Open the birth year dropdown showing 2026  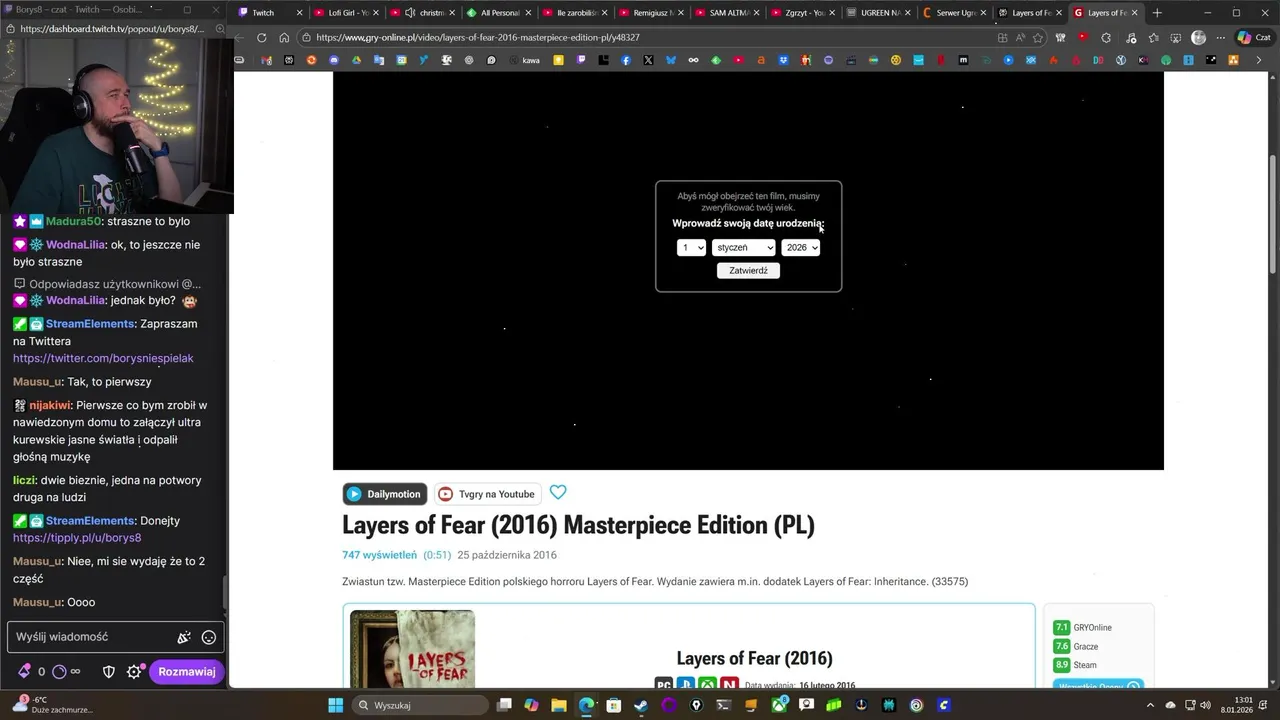coord(801,247)
